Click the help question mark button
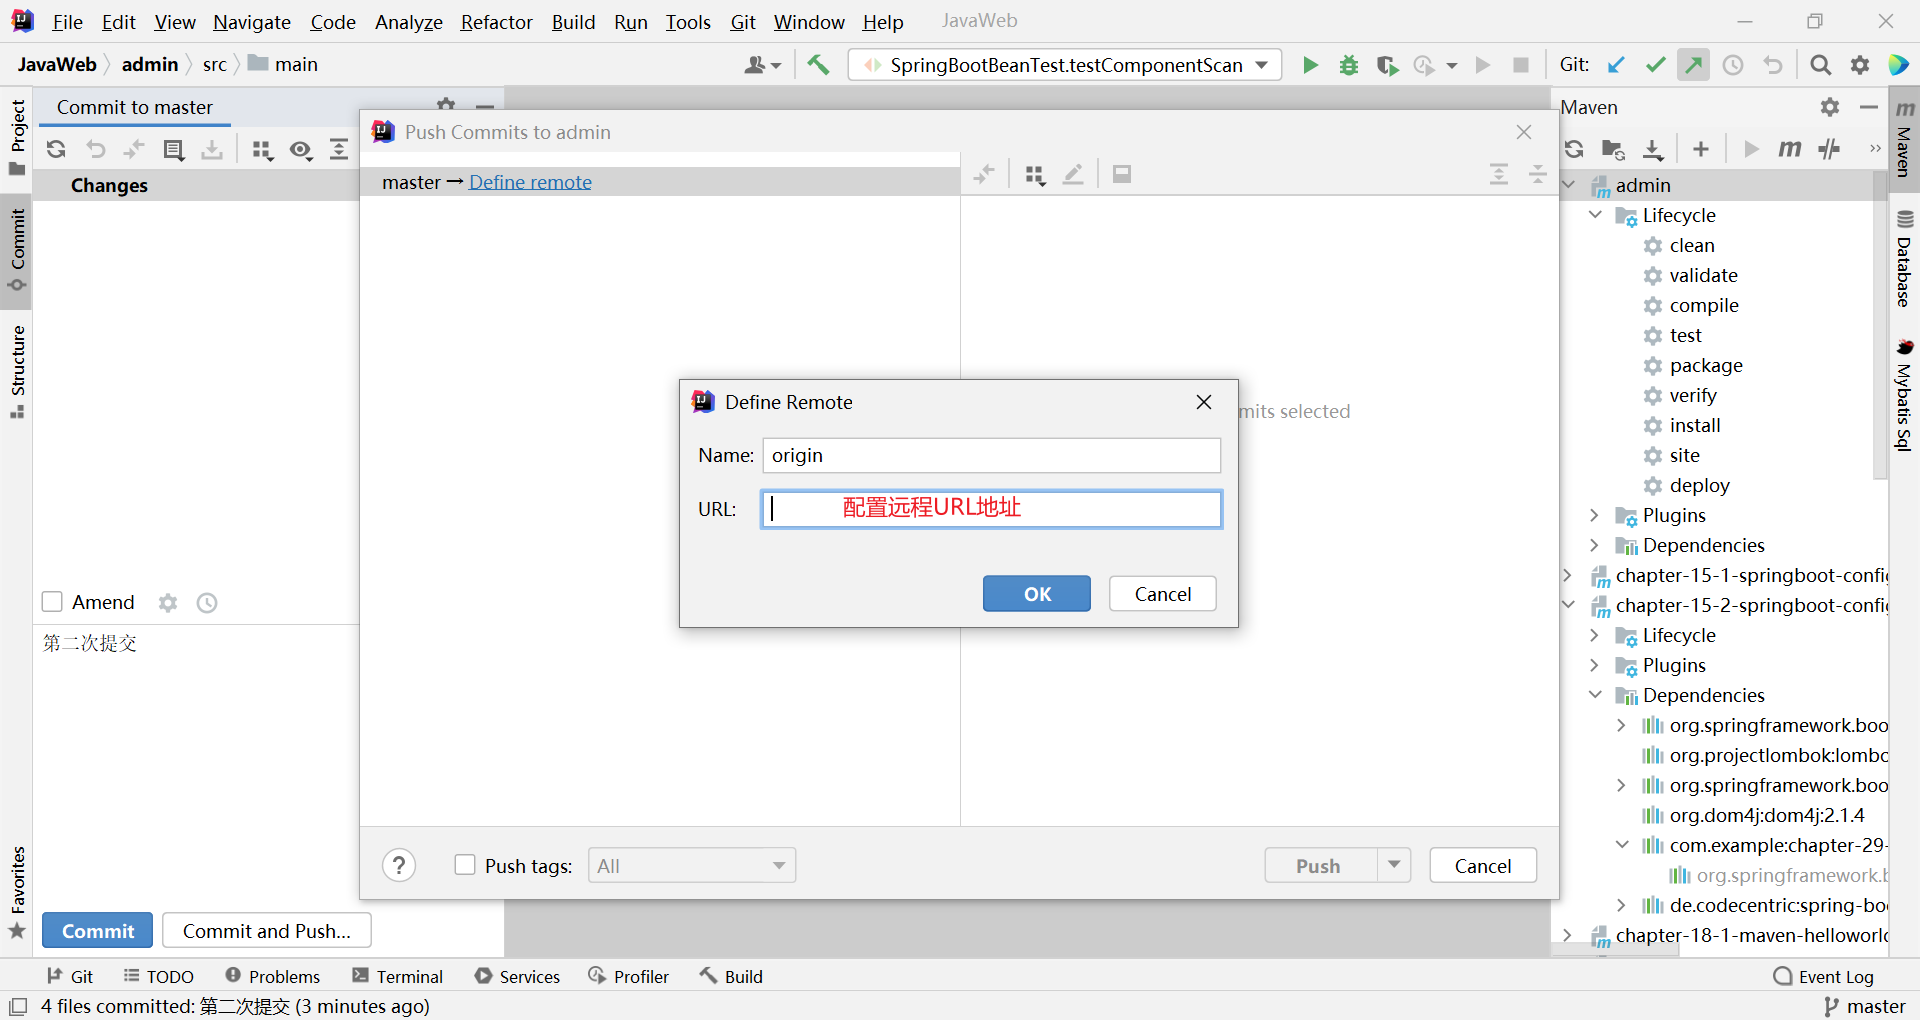Image resolution: width=1920 pixels, height=1020 pixels. tap(399, 865)
